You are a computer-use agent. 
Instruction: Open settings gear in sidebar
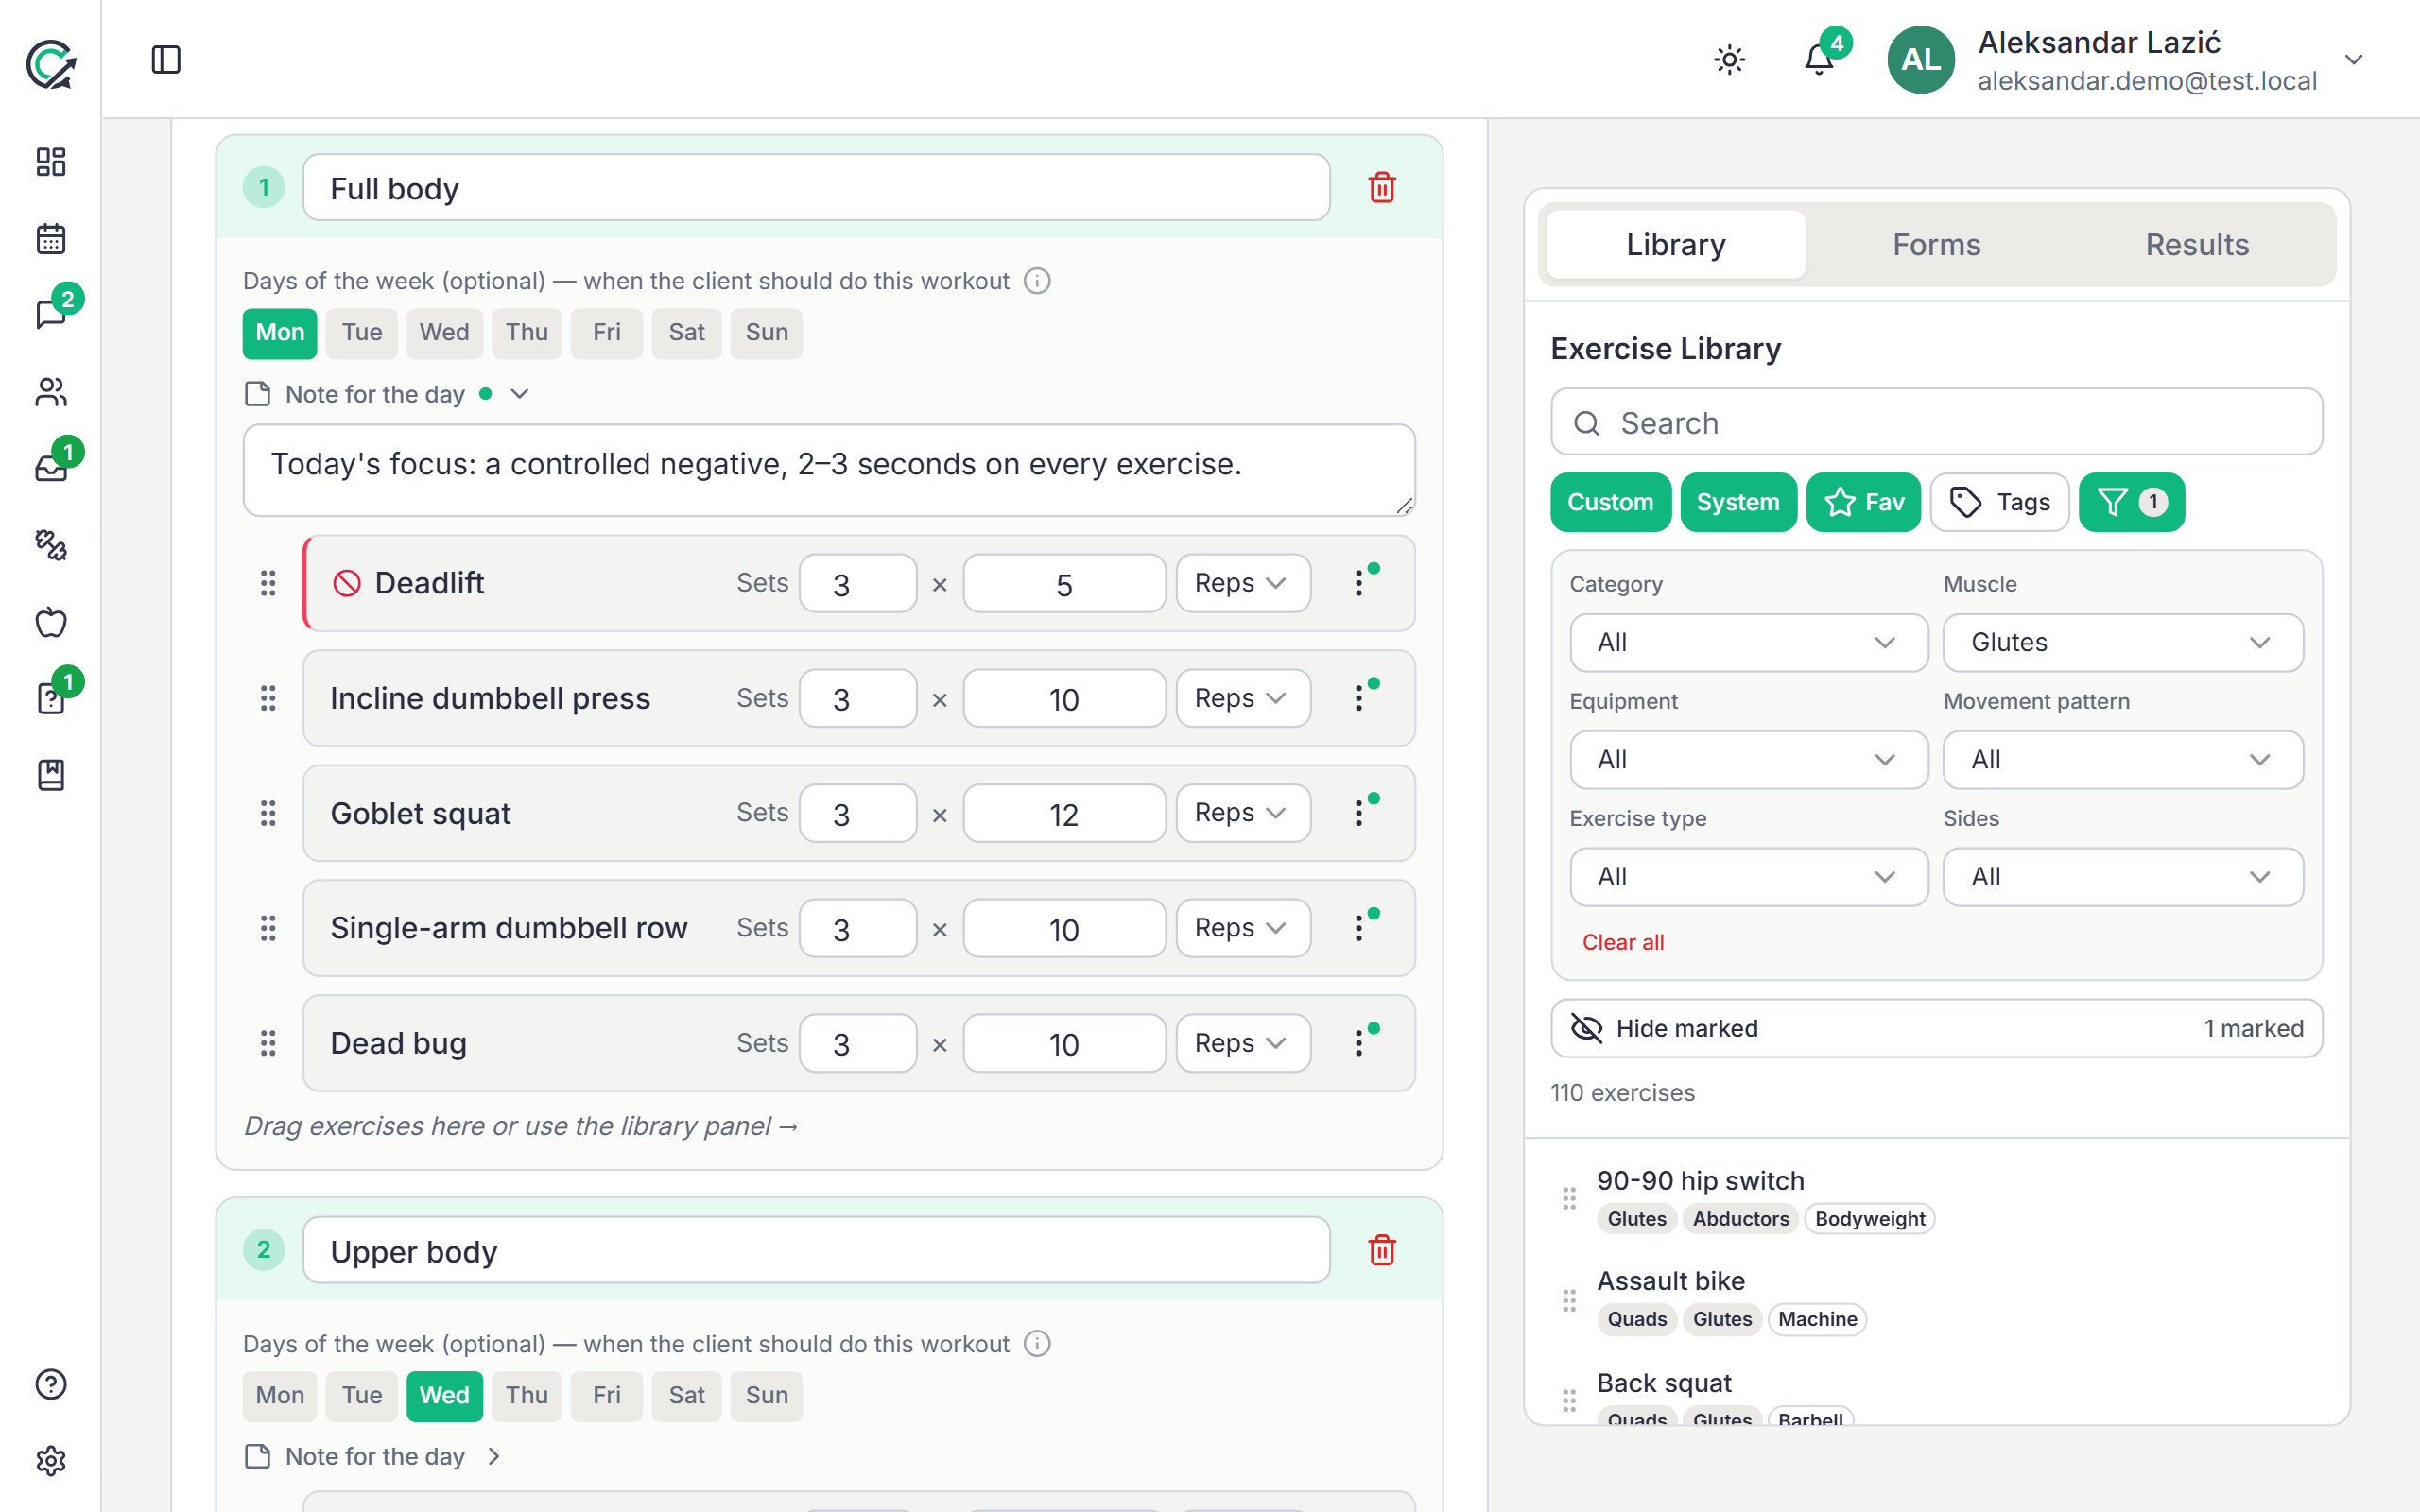click(51, 1461)
